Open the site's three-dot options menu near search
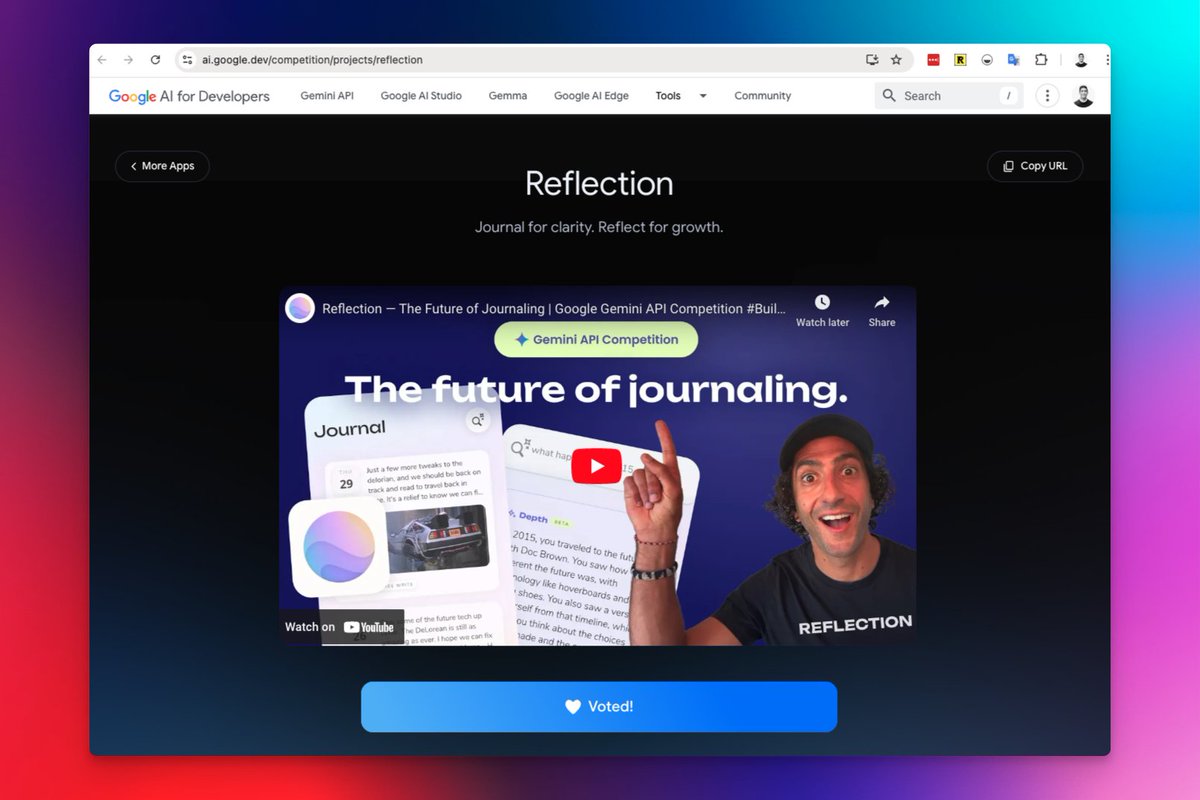Screen dimensions: 1200x800 tap(1046, 95)
